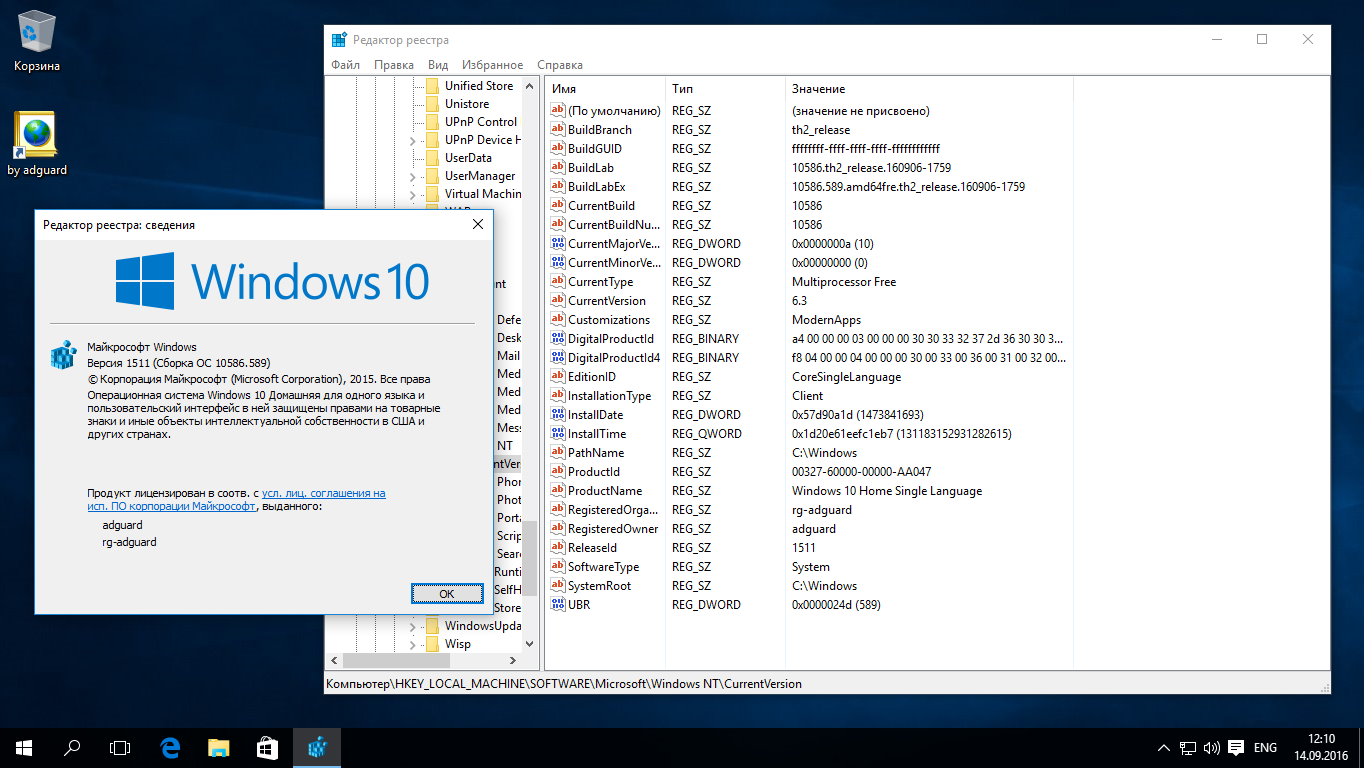Click the CoreSingleLanguage value data
This screenshot has height=768, width=1364.
coord(846,377)
